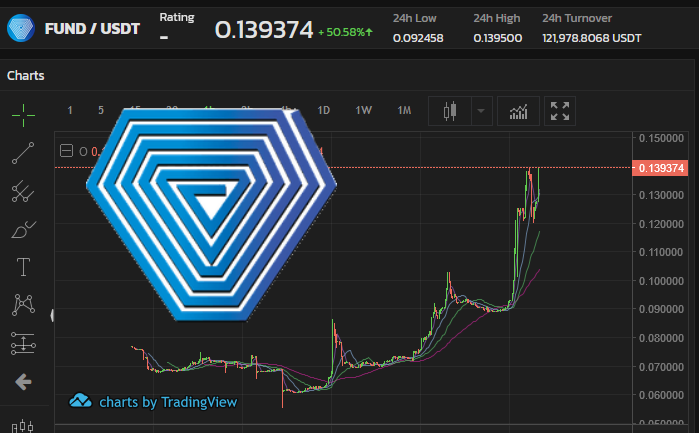The height and width of the screenshot is (433, 699).
Task: Click the candlestick chart style icon
Action: [x=450, y=111]
